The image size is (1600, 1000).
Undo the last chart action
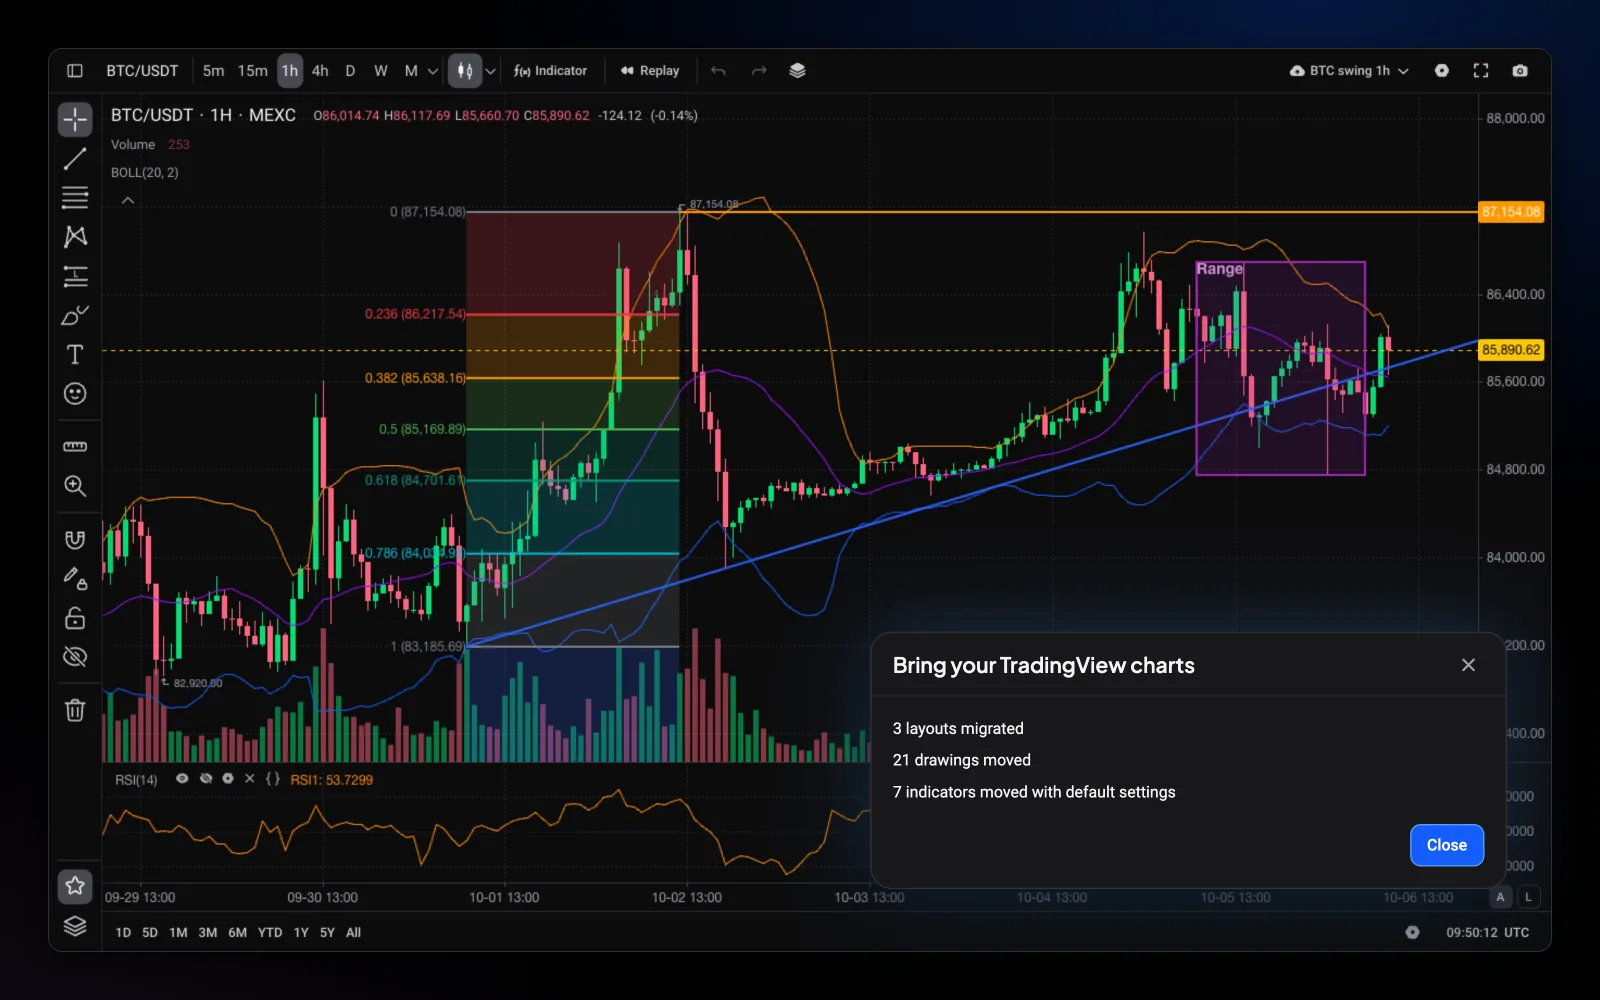718,71
